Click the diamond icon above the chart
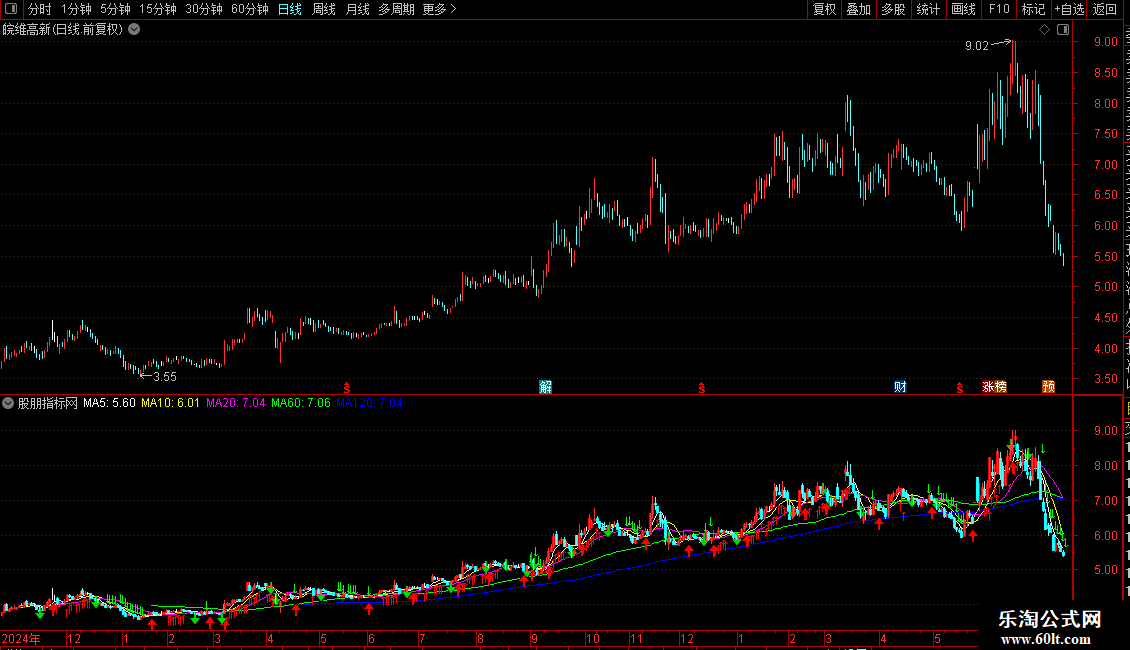Viewport: 1130px width, 650px height. 1044,30
